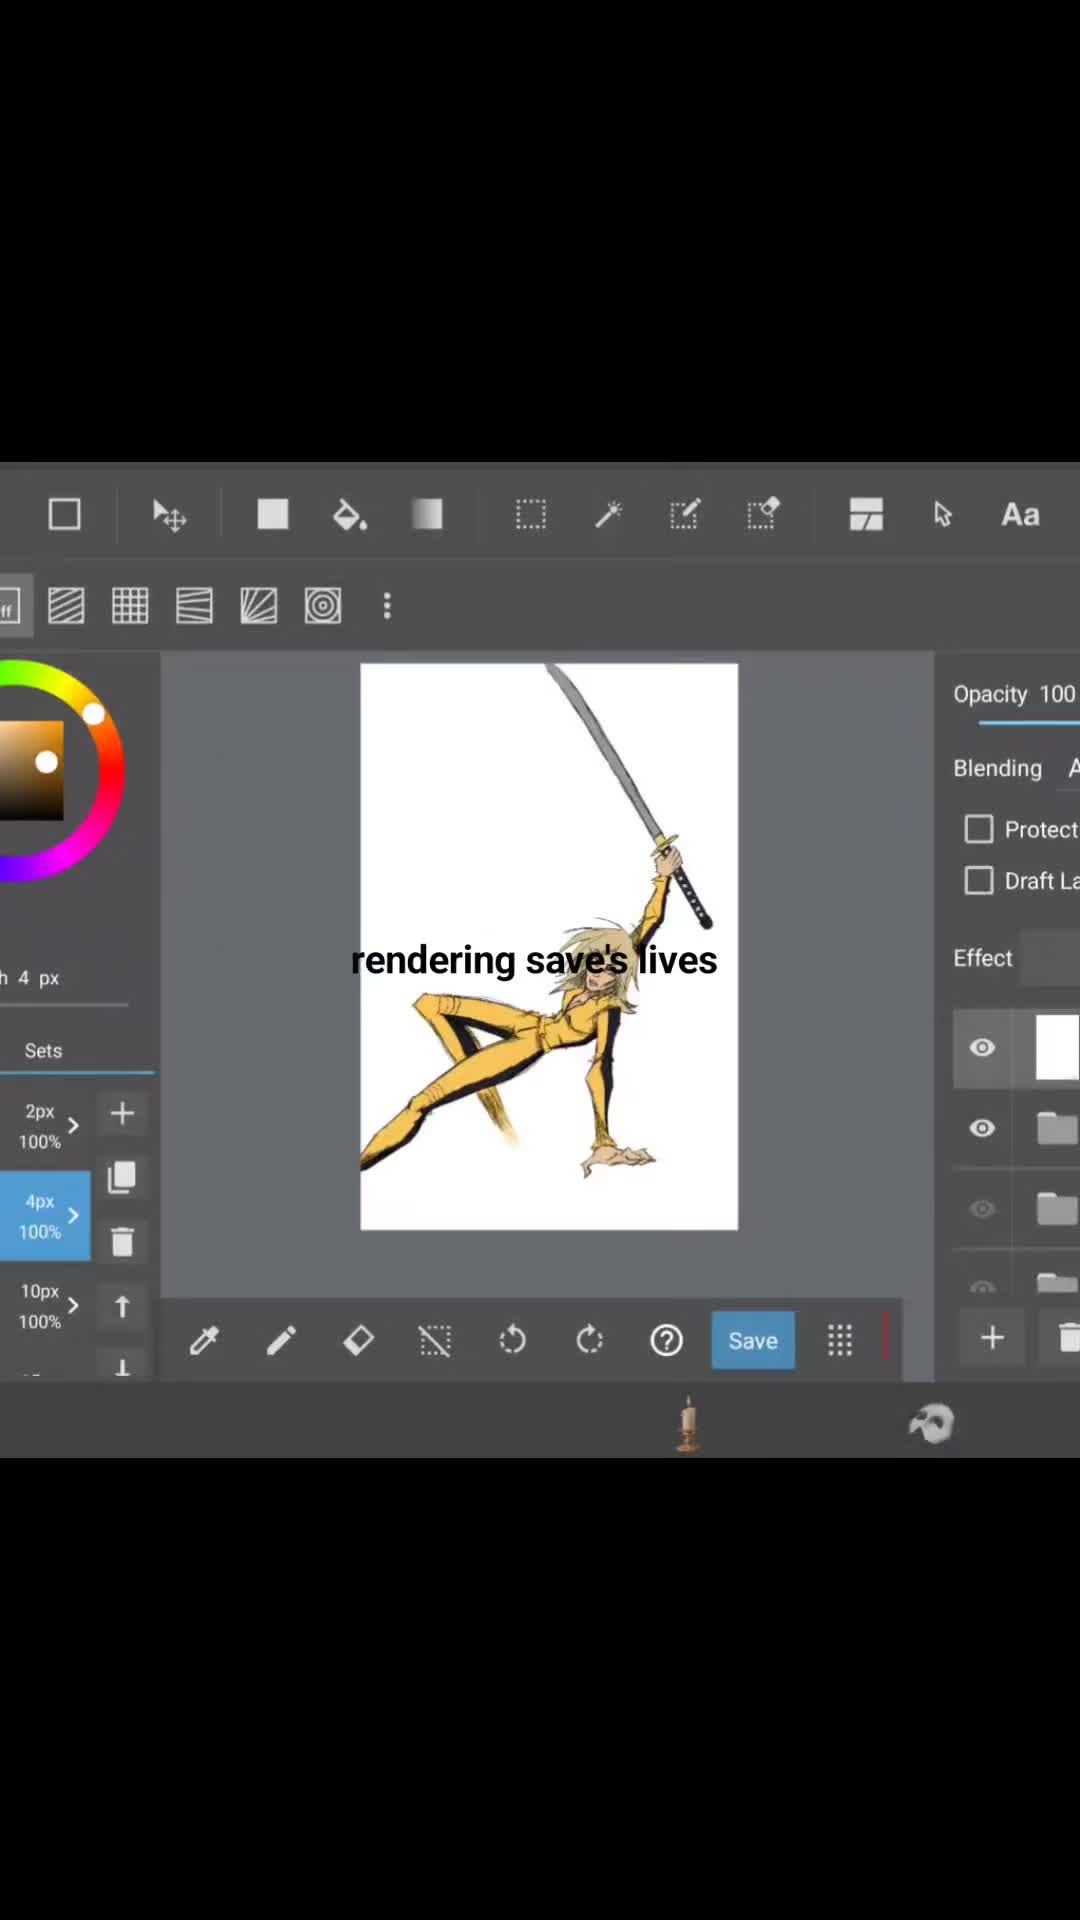This screenshot has height=1920, width=1080.
Task: Open snap guide more options menu
Action: [387, 606]
